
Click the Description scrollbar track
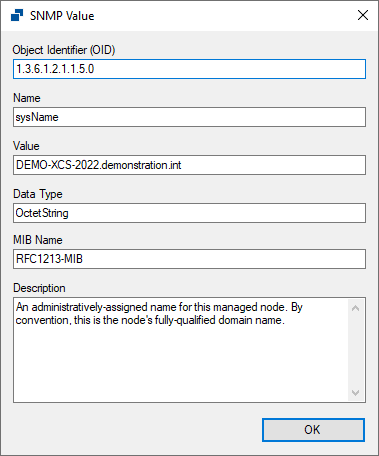pyautogui.click(x=355, y=350)
